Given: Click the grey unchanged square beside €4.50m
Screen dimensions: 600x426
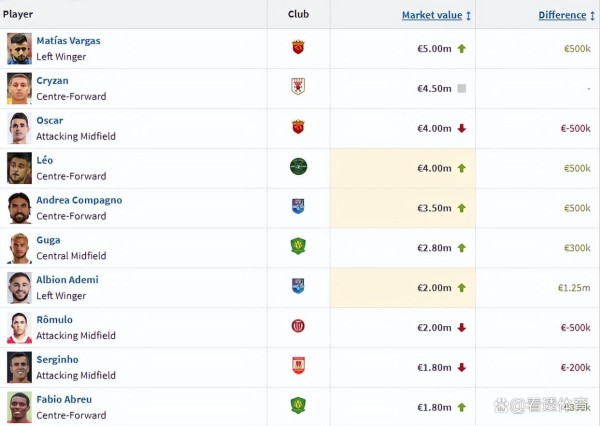Looking at the screenshot, I should click(462, 88).
